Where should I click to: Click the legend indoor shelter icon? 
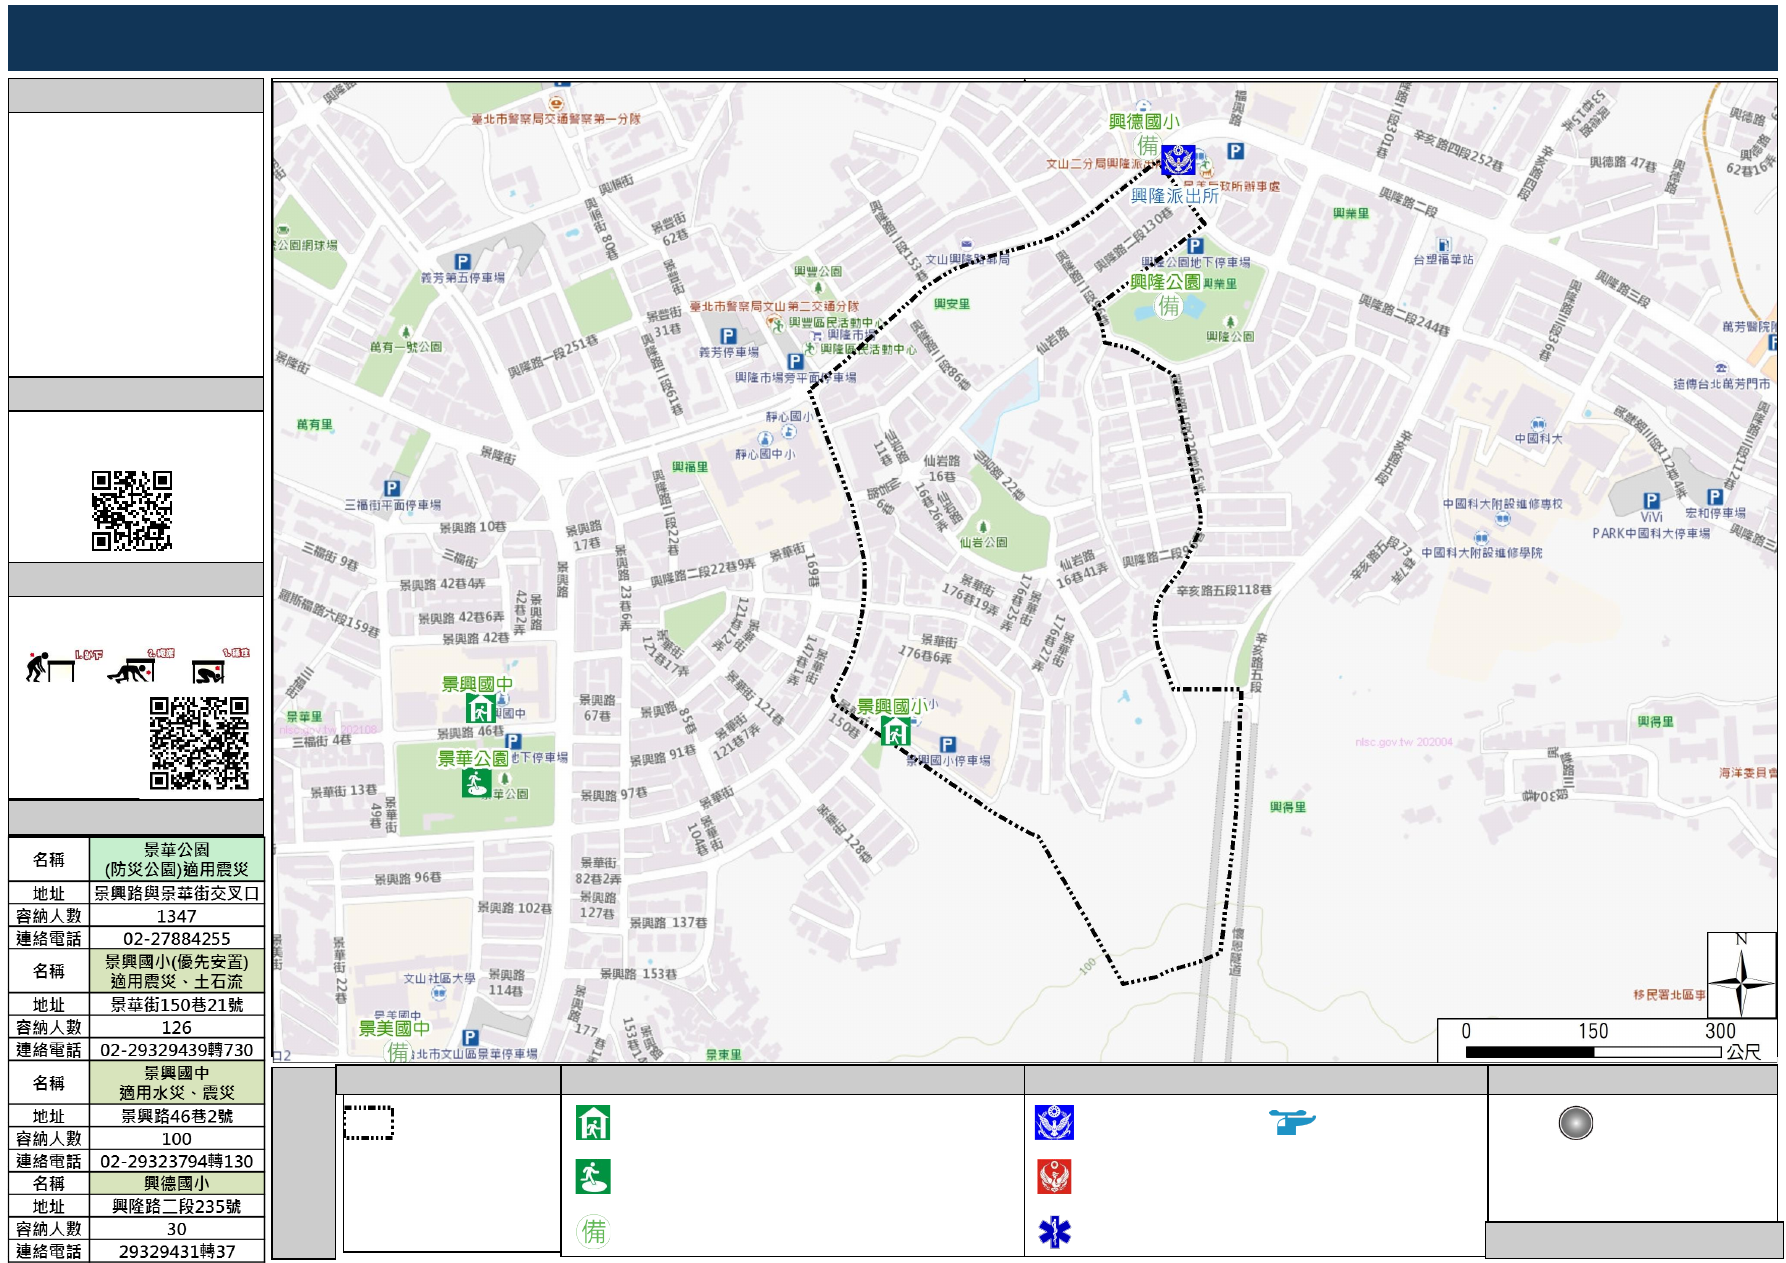(593, 1123)
